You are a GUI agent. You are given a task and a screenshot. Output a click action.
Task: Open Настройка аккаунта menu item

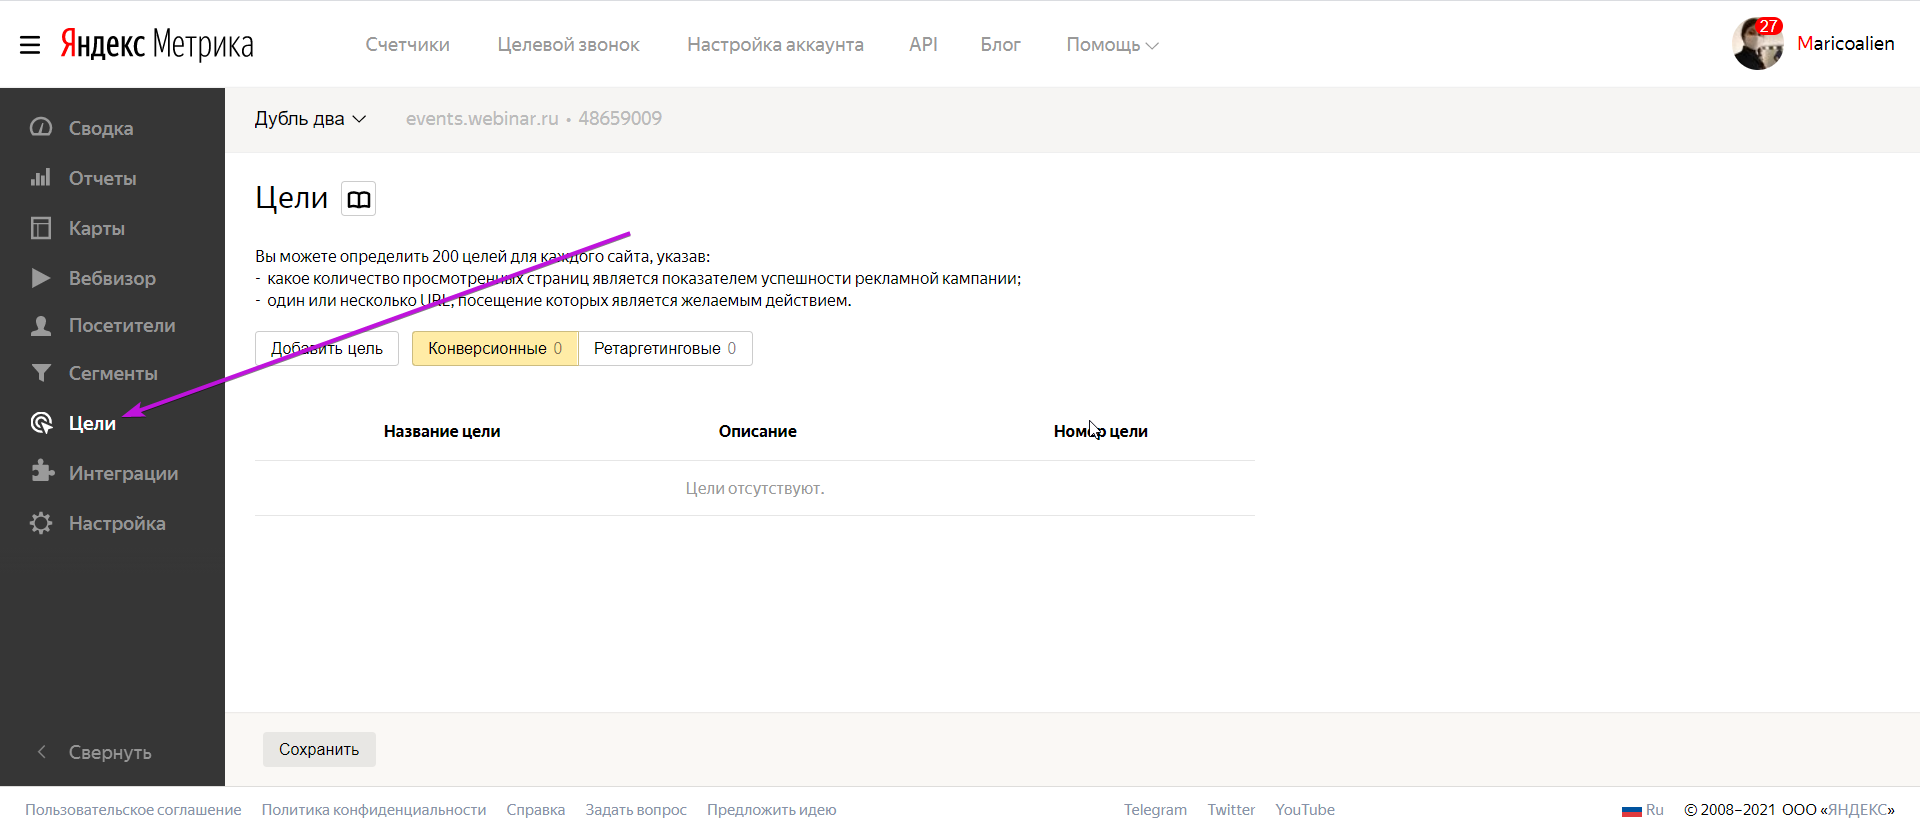click(775, 45)
